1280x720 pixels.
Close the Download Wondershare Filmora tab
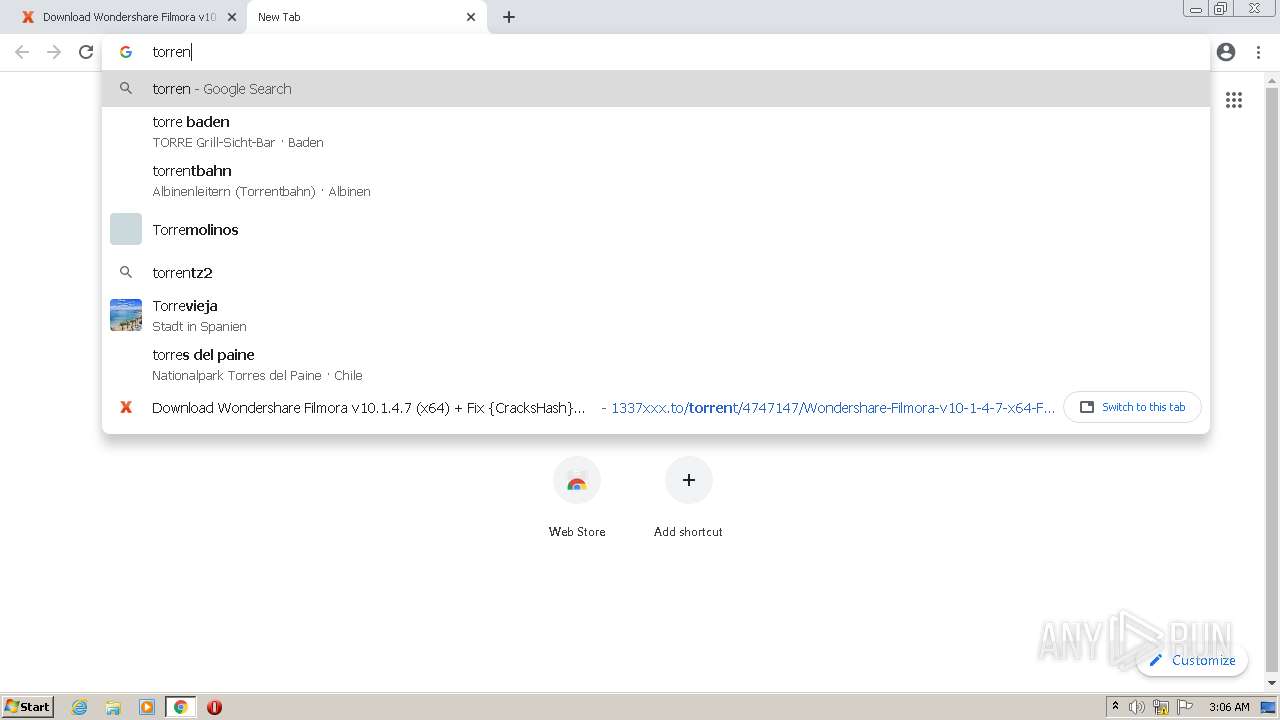[232, 17]
